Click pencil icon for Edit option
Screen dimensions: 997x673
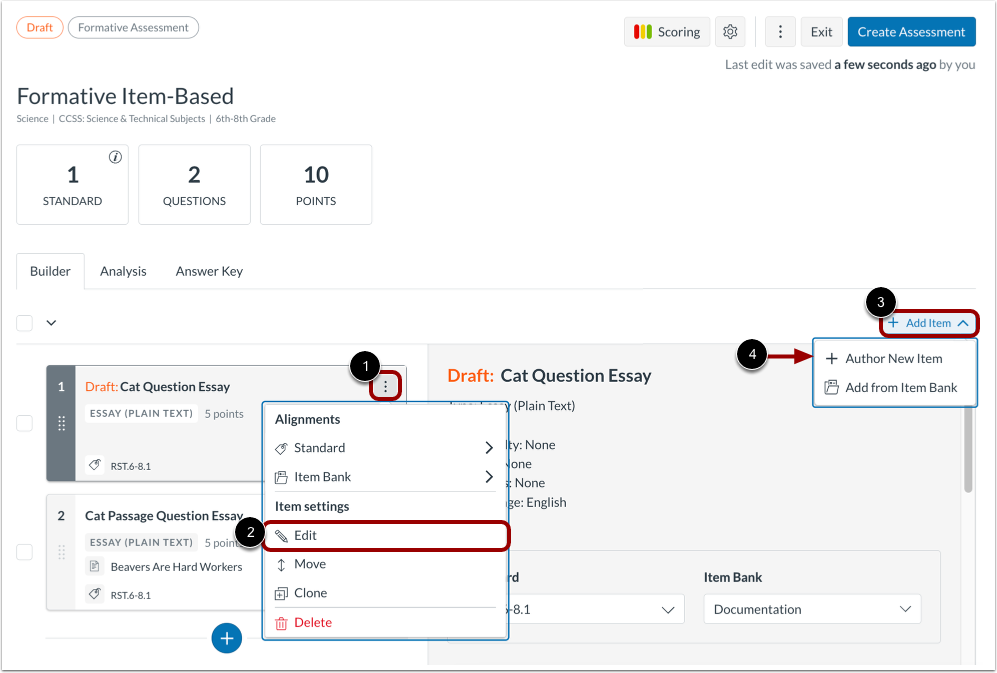coord(281,536)
